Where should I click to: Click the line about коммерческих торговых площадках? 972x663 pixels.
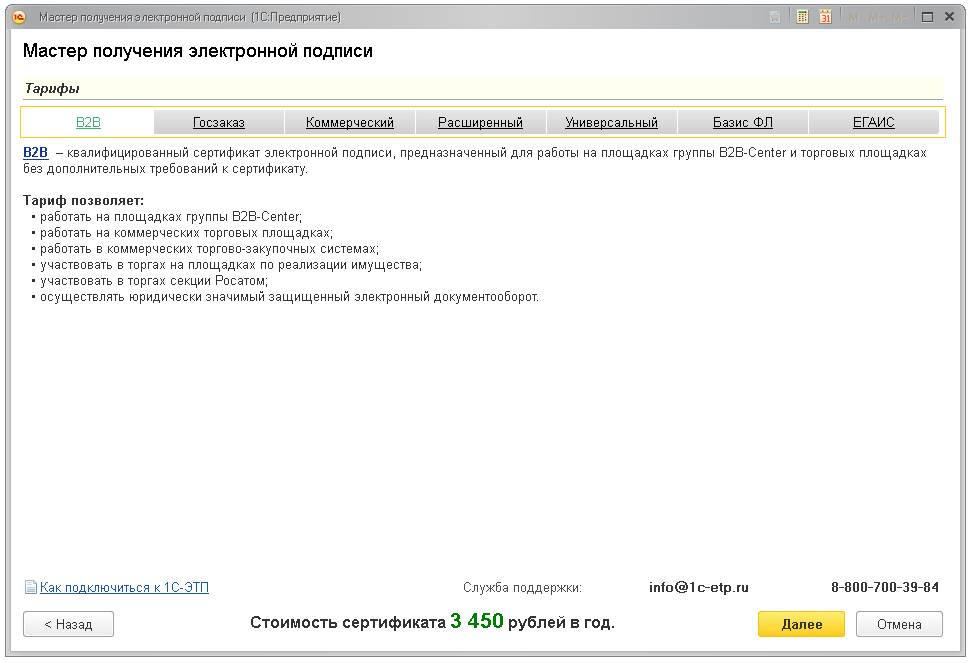(x=186, y=233)
